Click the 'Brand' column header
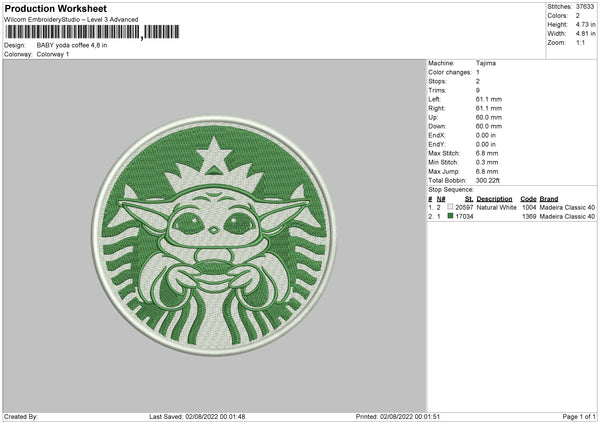This screenshot has height=424, width=600. (x=549, y=199)
